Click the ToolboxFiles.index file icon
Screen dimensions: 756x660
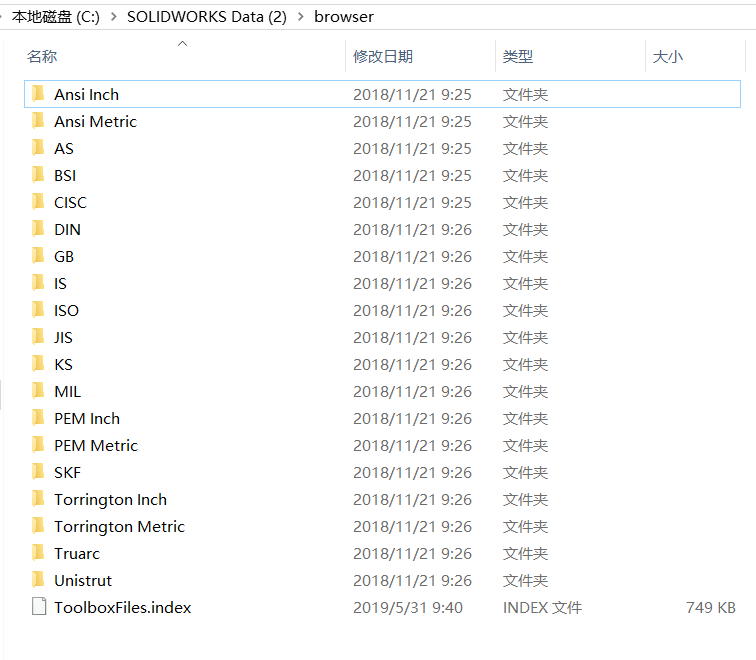click(x=39, y=607)
